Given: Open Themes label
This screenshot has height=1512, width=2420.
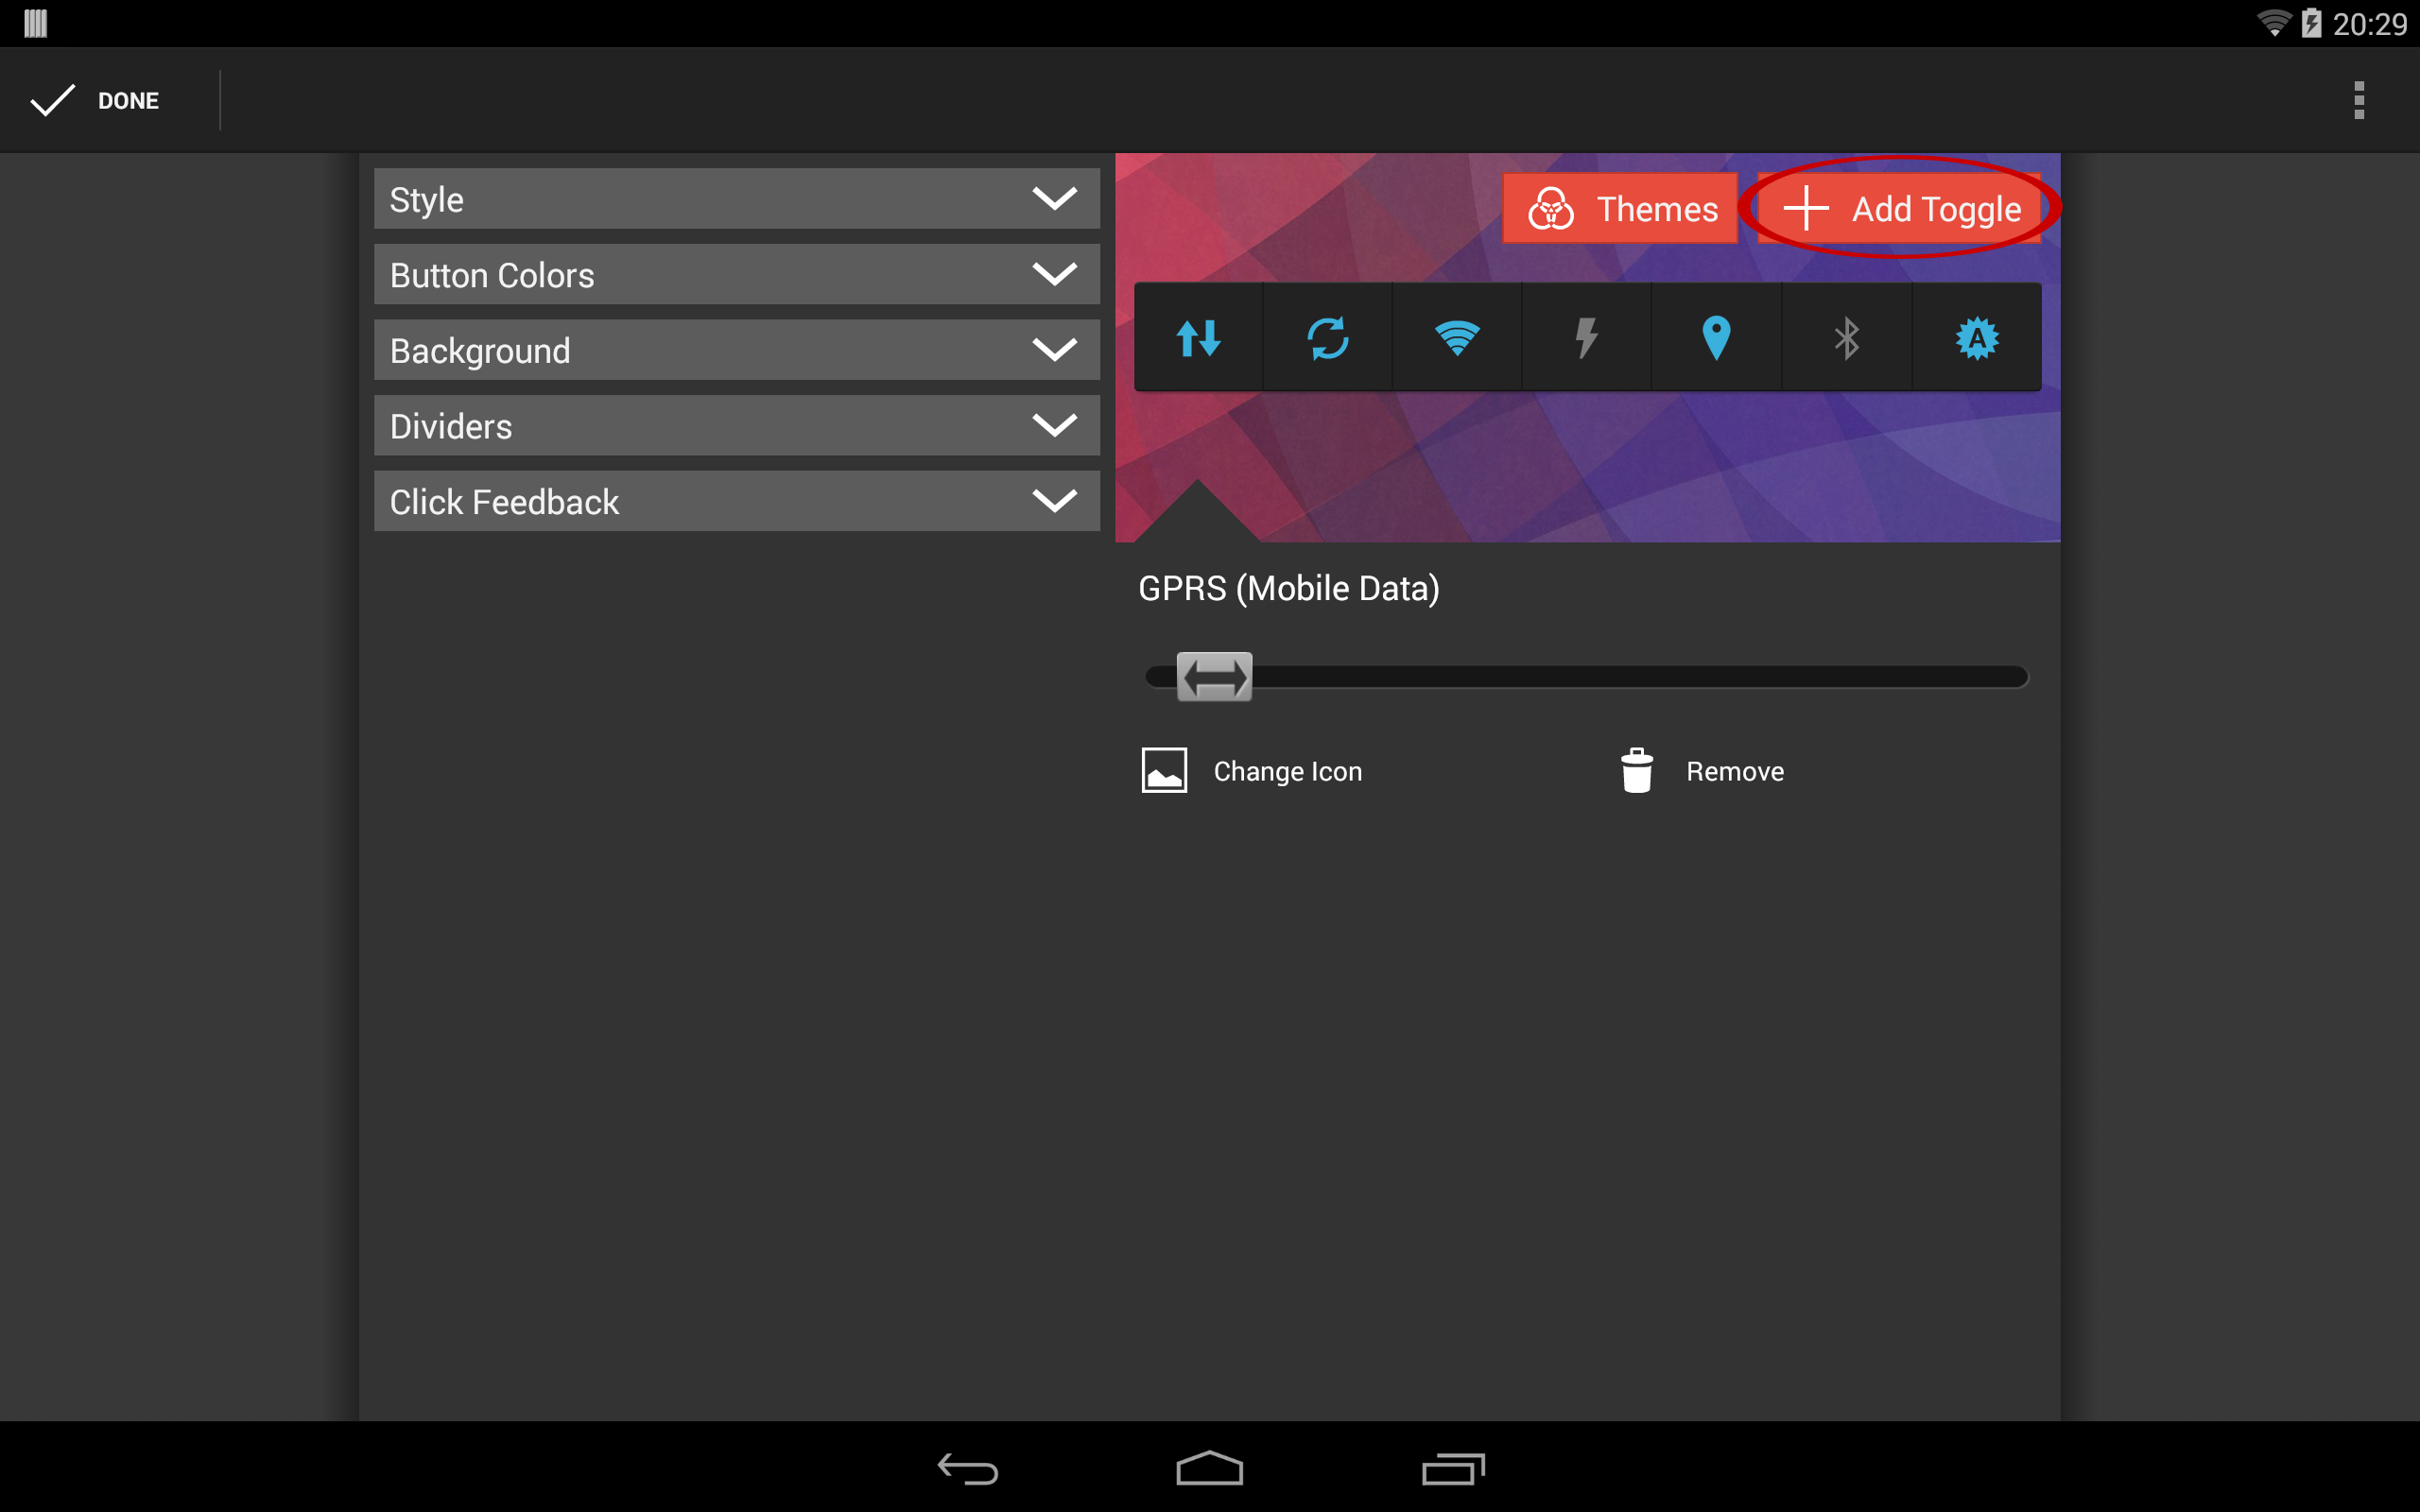Looking at the screenshot, I should (x=1657, y=209).
